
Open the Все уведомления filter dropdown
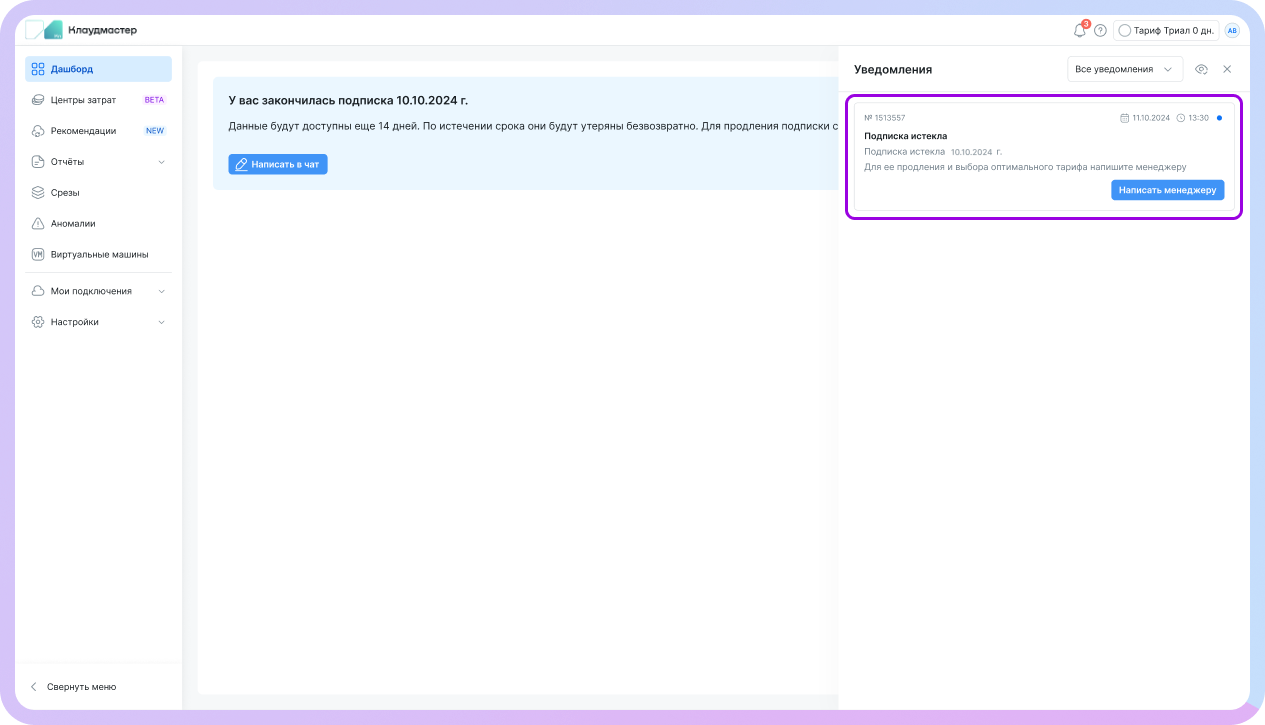[x=1124, y=69]
